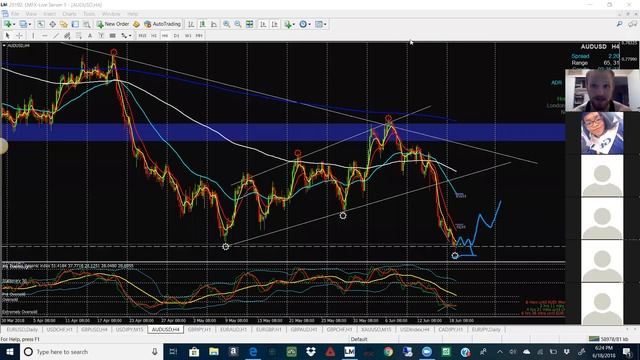
Task: Select the Equidistant Channel tool
Action: pos(67,36)
